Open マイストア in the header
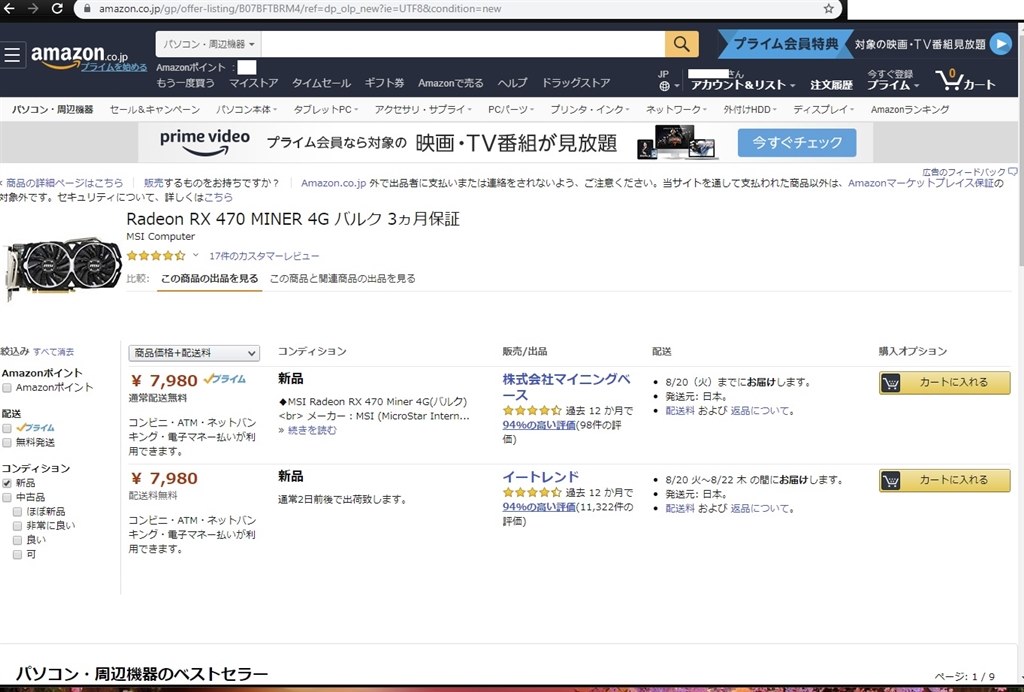The height and width of the screenshot is (692, 1024). coord(253,83)
